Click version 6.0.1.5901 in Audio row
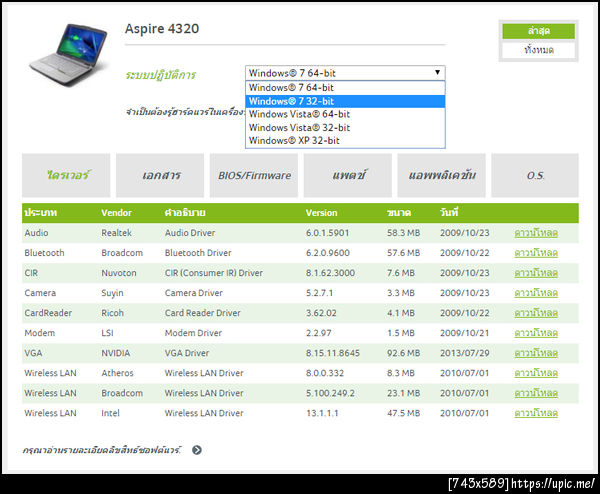This screenshot has width=600, height=494. point(328,233)
